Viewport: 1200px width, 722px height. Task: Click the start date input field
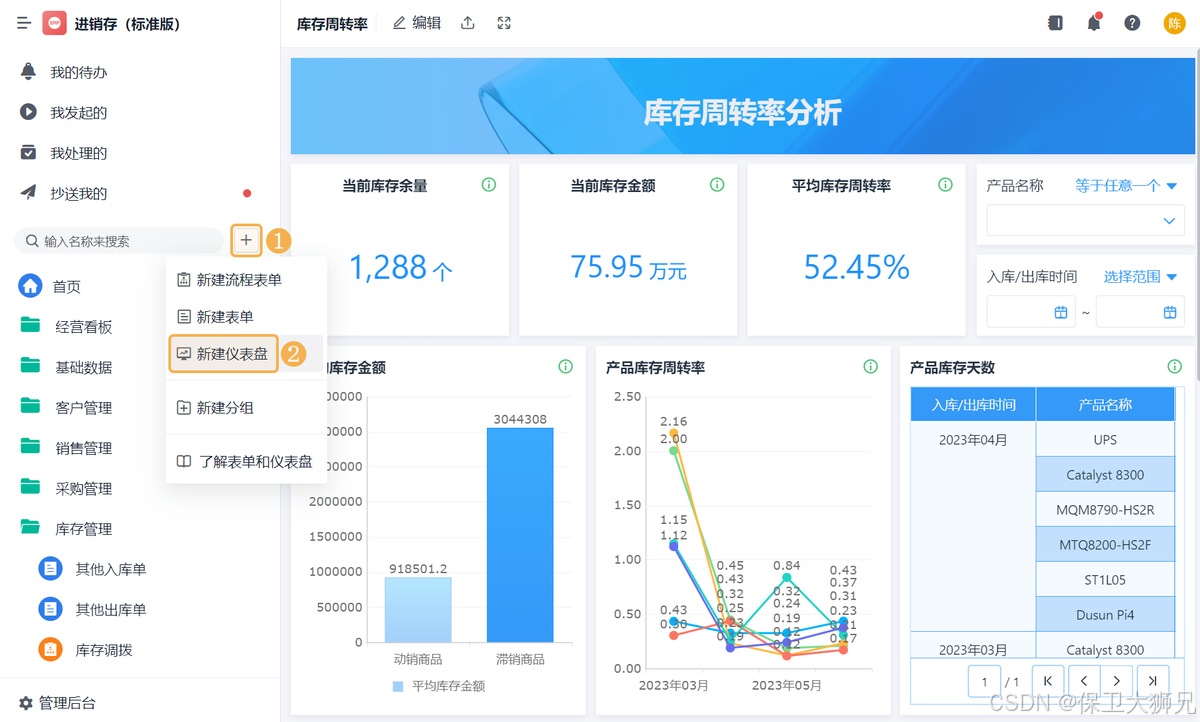pyautogui.click(x=1031, y=312)
